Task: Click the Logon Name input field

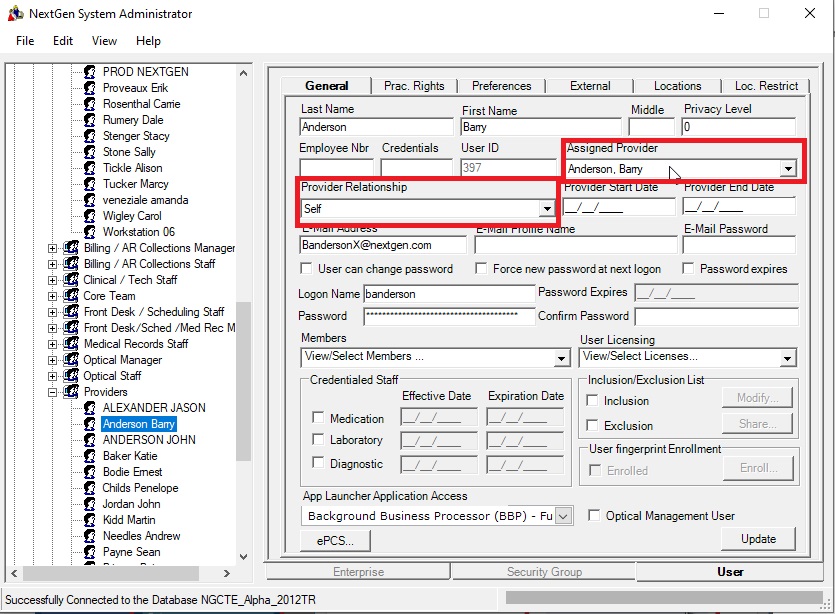Action: click(x=449, y=294)
